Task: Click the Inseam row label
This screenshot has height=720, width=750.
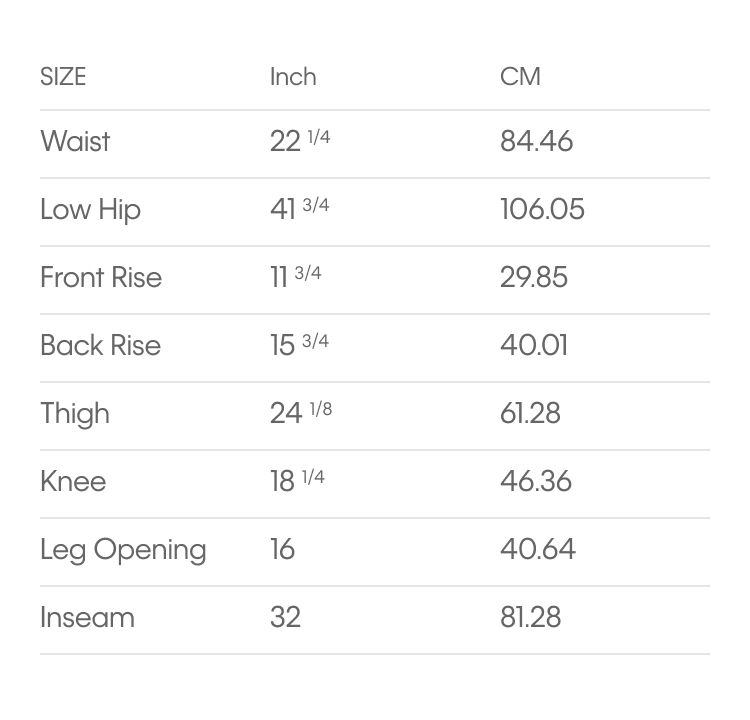Action: (x=88, y=617)
